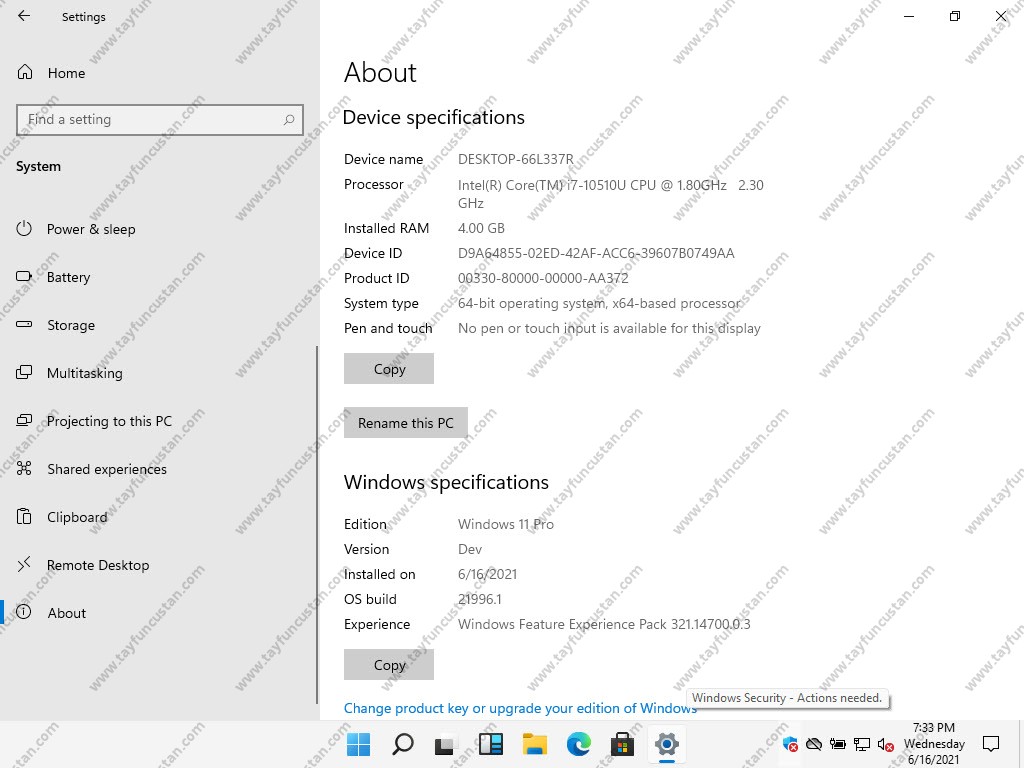
Task: Open taskbar Search
Action: (x=403, y=744)
